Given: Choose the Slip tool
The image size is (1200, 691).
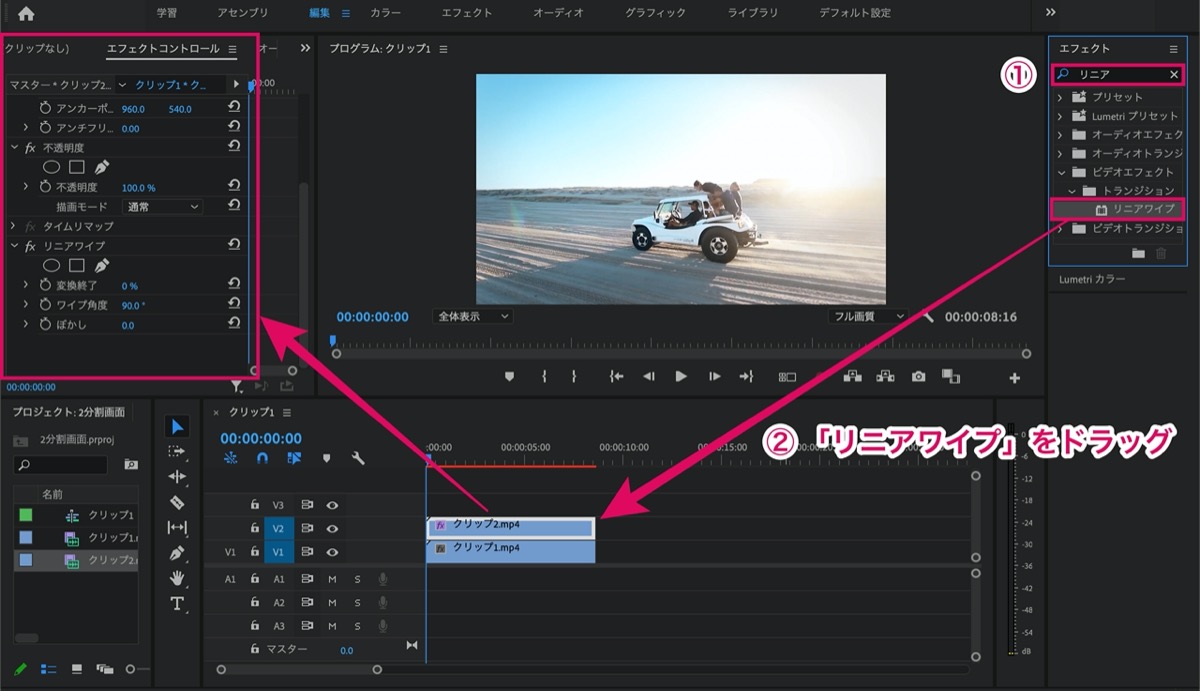Looking at the screenshot, I should 177,527.
